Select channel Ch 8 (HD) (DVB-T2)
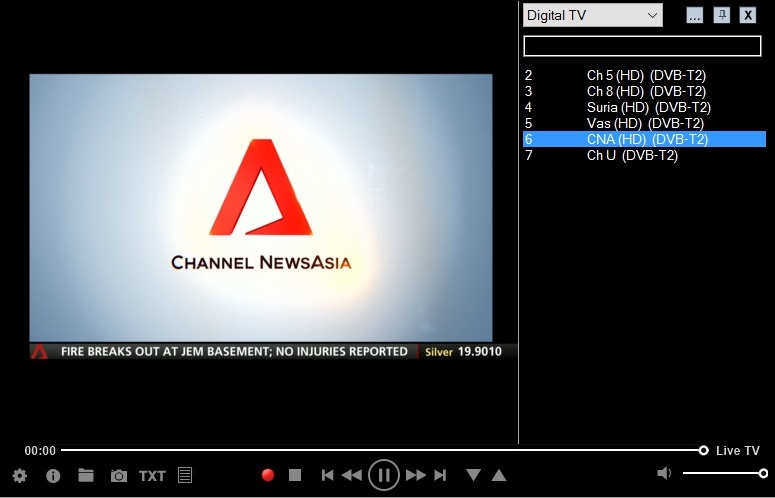The height and width of the screenshot is (498, 775). point(645,91)
